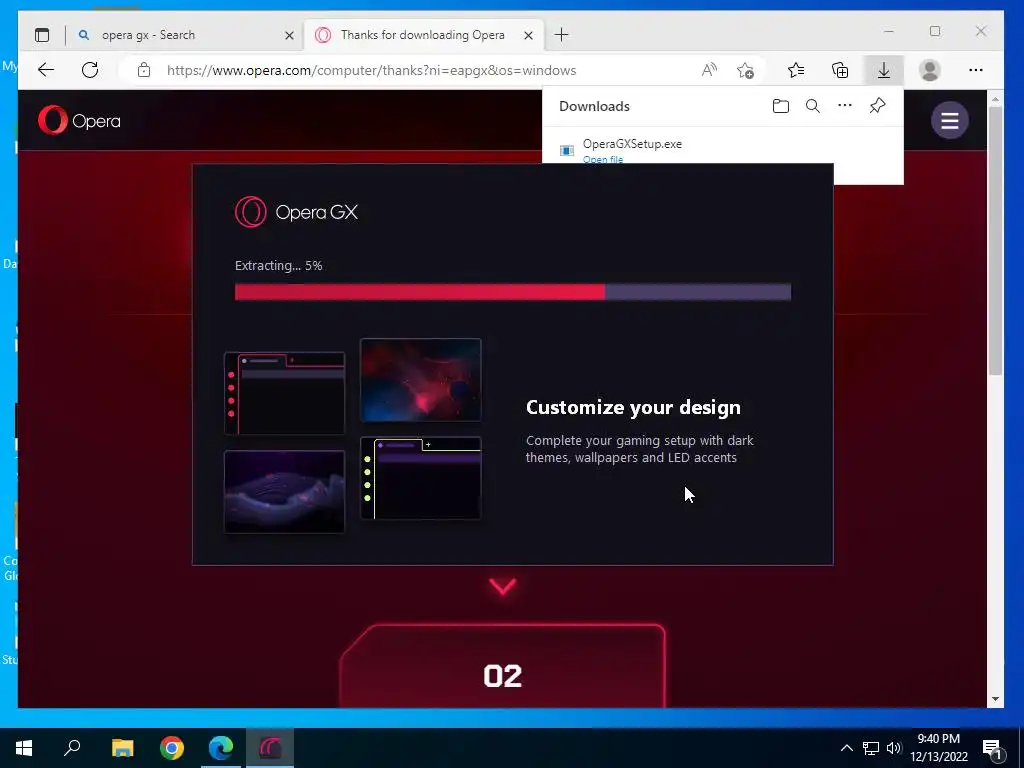Select the purple waves wallpaper thumbnail
The width and height of the screenshot is (1024, 768).
point(284,491)
